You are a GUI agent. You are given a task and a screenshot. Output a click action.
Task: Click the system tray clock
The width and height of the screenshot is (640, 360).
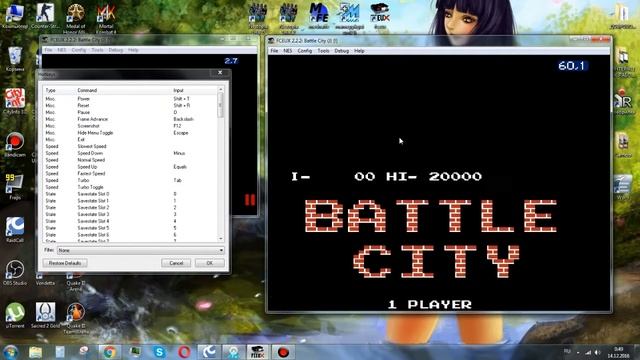click(618, 352)
